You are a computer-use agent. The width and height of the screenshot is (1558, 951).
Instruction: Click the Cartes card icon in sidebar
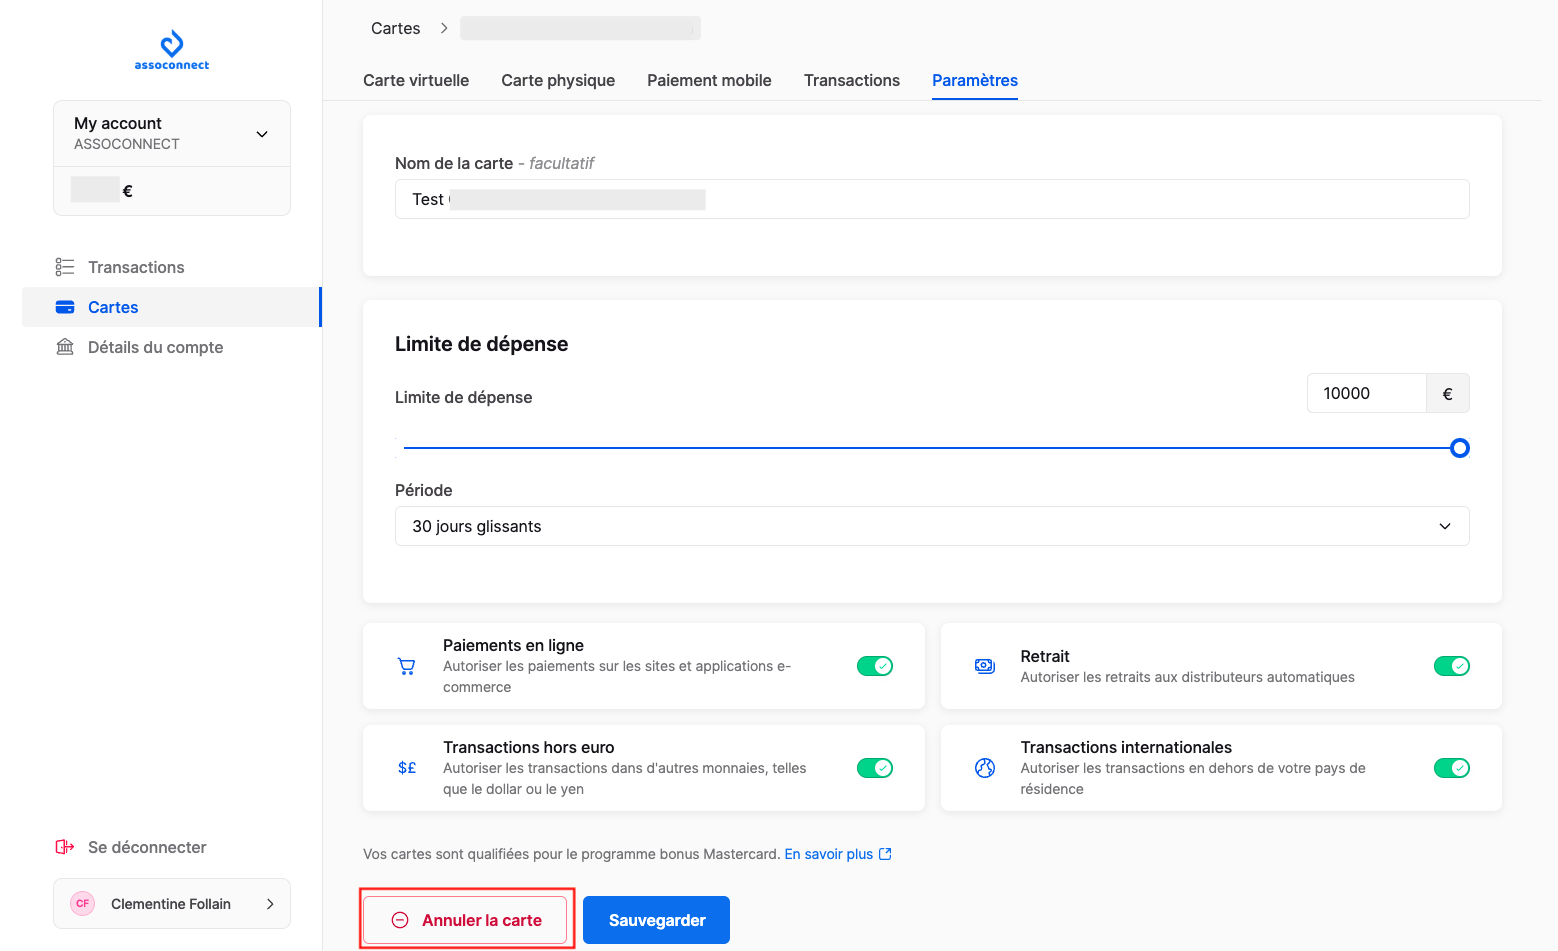tap(65, 307)
